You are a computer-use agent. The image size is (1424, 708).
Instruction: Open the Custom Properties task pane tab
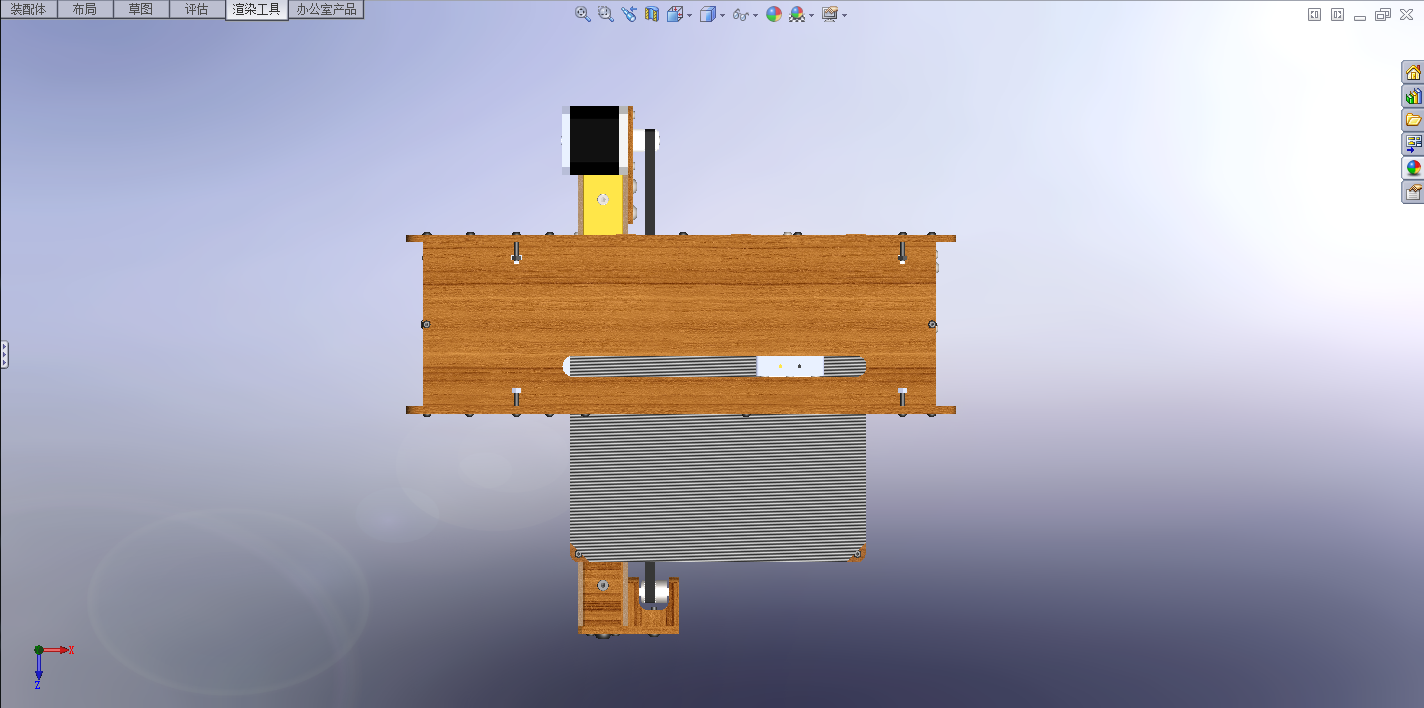(1413, 192)
